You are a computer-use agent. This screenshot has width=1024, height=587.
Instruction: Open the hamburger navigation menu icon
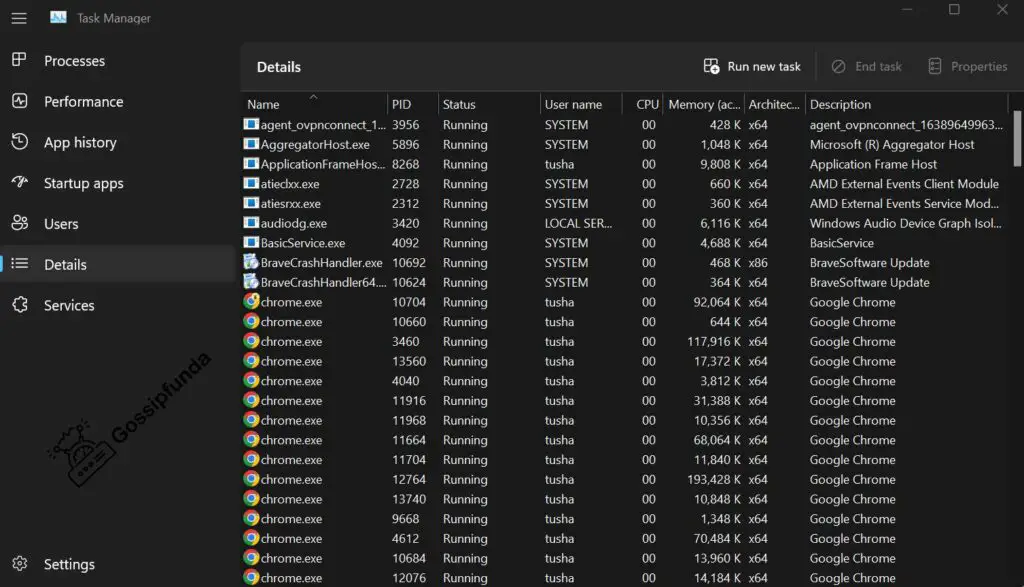(x=19, y=18)
